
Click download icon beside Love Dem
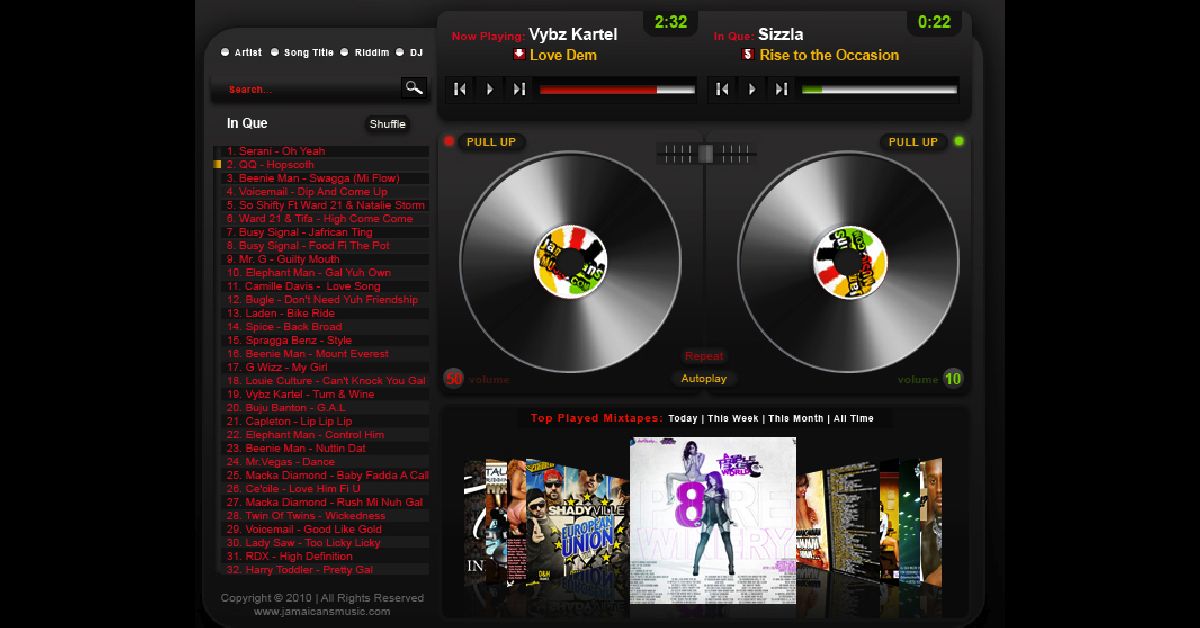tap(519, 54)
